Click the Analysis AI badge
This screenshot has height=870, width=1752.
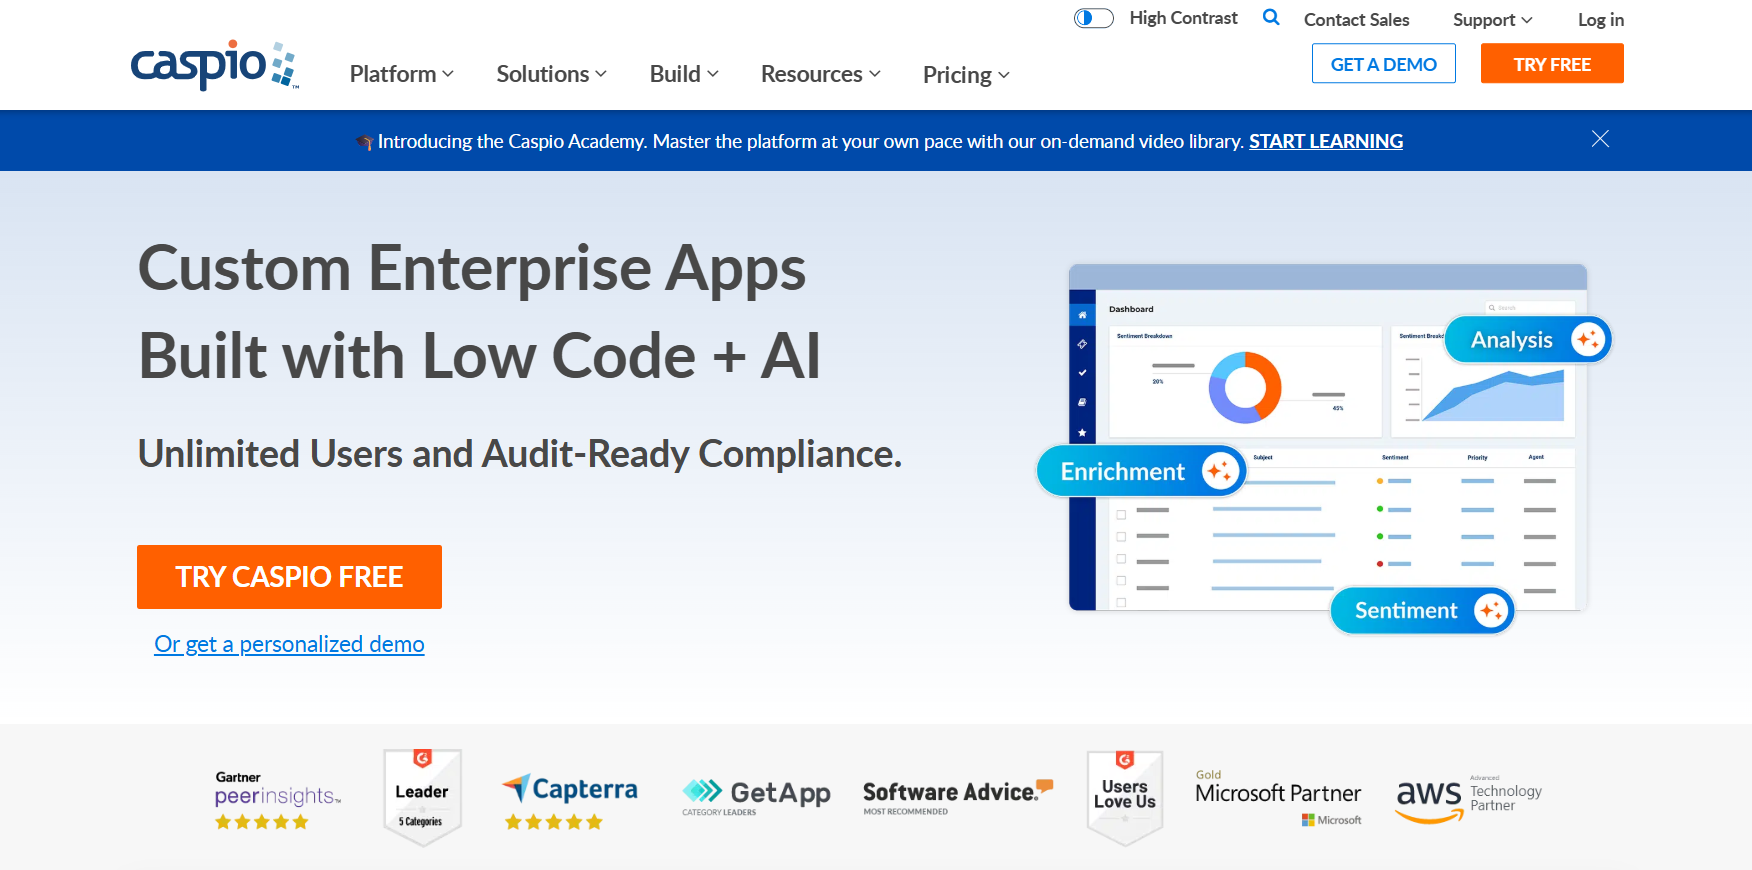pos(1528,340)
